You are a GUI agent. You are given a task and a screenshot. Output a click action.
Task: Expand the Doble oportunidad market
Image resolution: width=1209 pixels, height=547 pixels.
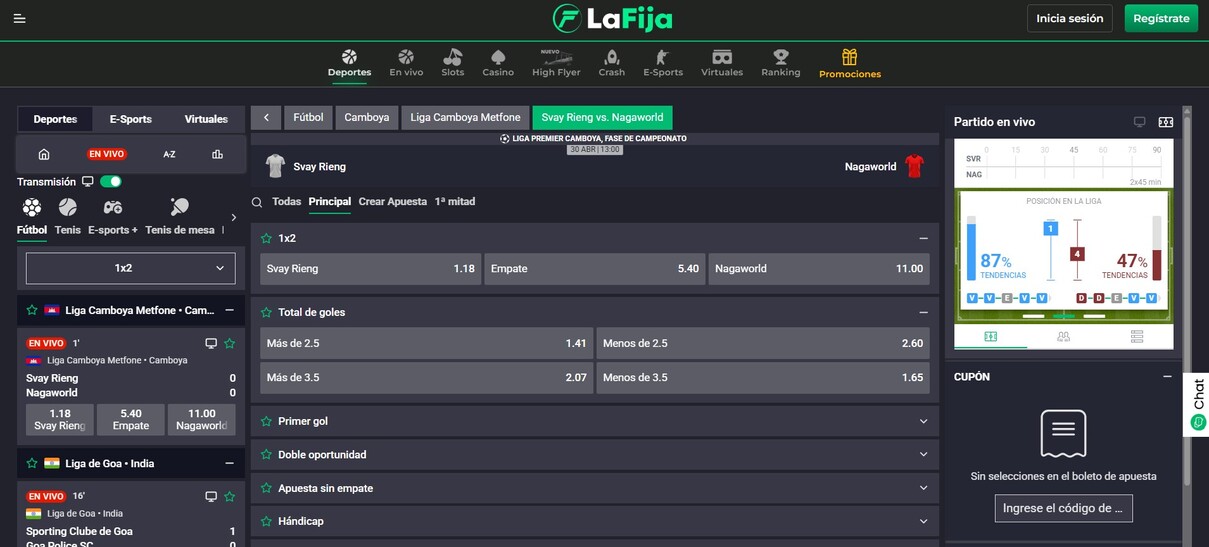coord(923,454)
